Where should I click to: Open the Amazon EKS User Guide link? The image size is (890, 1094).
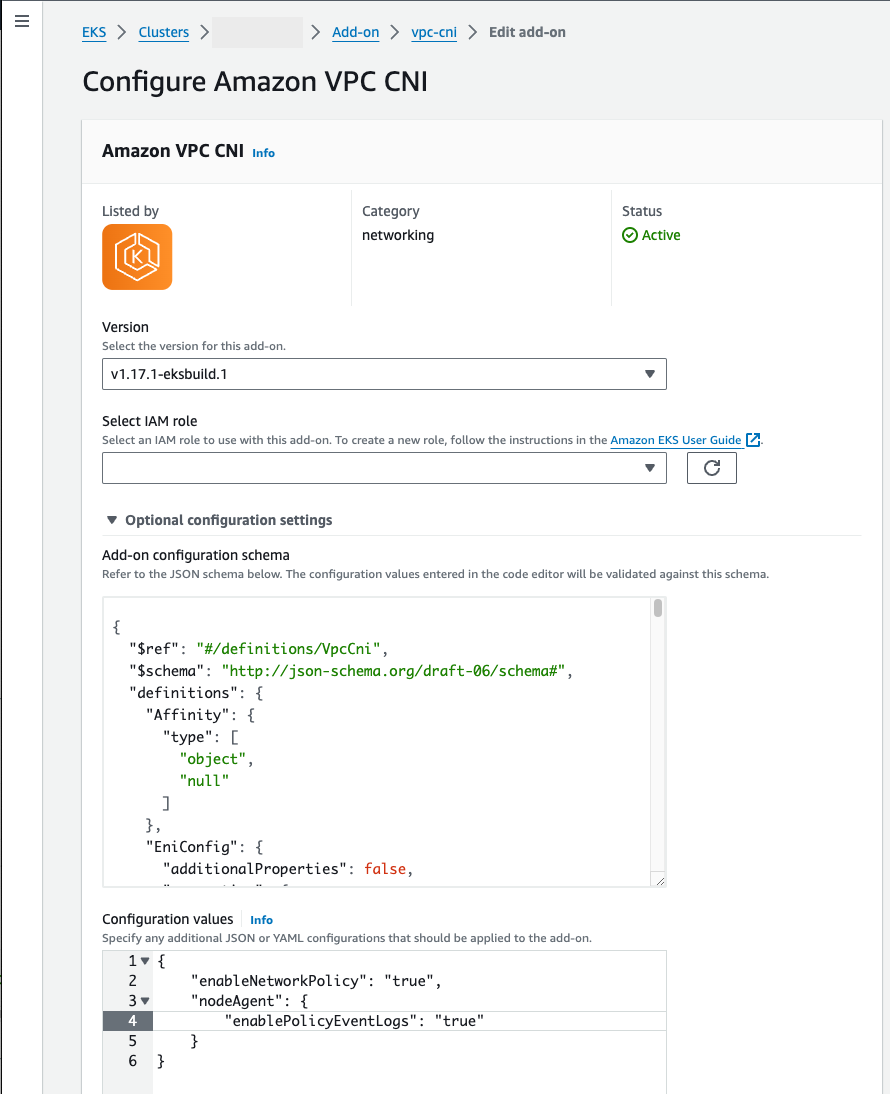click(675, 440)
